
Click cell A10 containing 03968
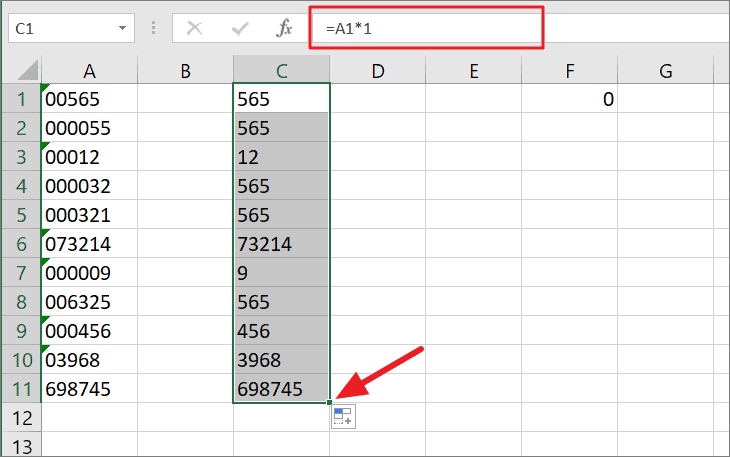89,360
